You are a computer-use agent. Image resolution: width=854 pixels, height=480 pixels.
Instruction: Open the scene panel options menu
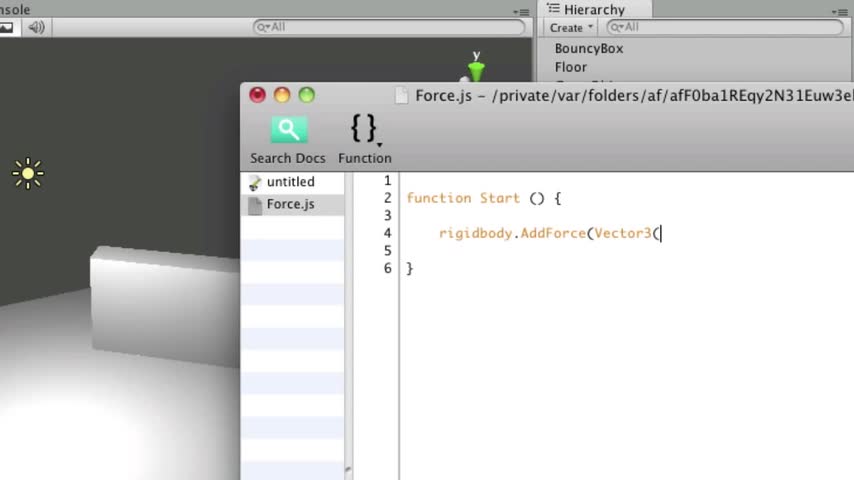(x=521, y=11)
